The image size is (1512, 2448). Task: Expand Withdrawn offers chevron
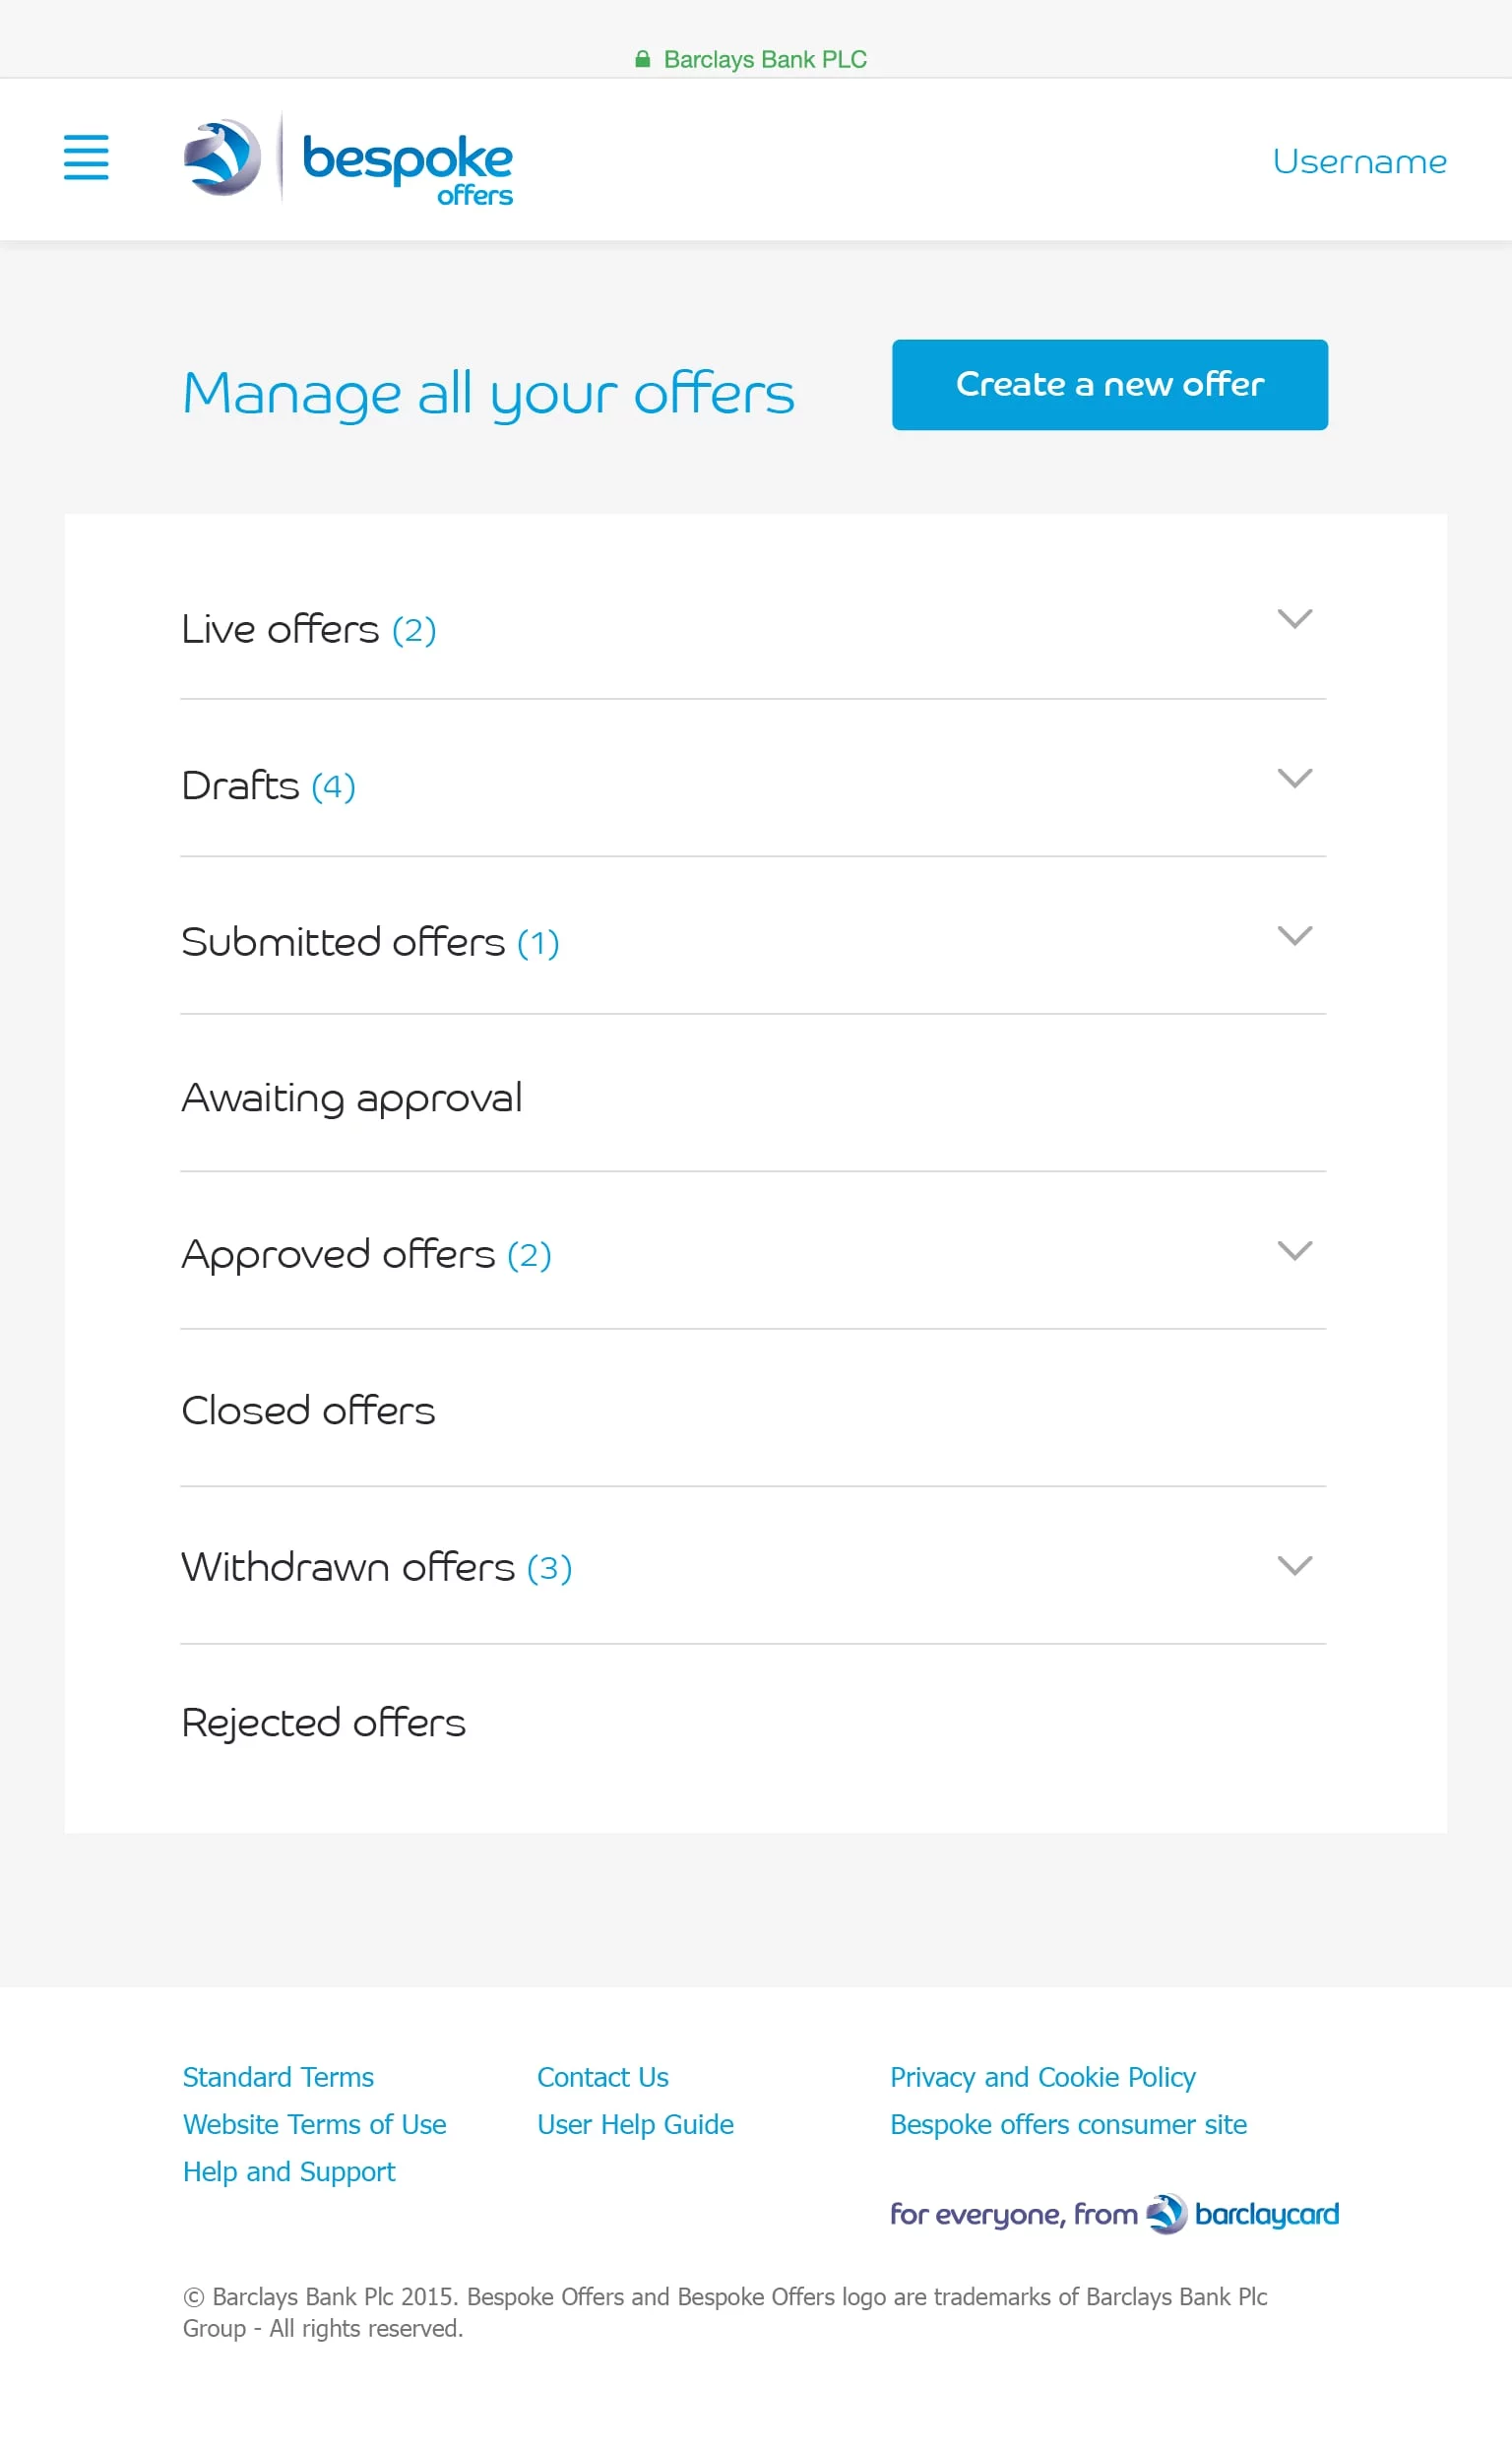point(1294,1566)
